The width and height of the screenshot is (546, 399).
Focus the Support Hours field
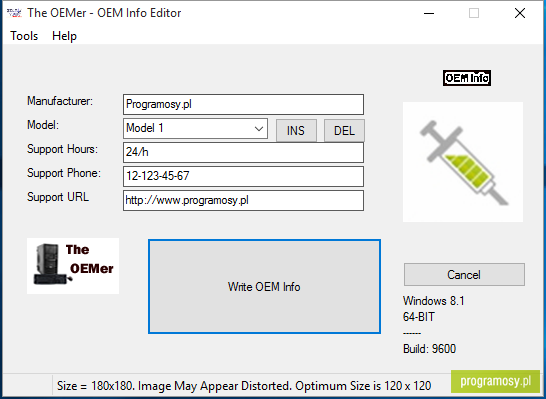click(243, 152)
